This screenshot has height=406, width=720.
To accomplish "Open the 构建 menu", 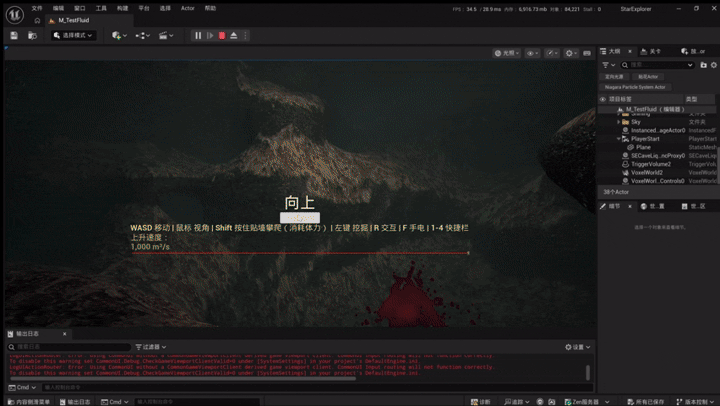I will [x=122, y=8].
